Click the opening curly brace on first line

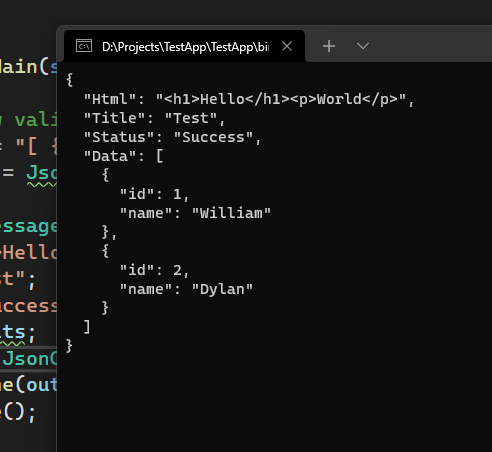(x=69, y=80)
